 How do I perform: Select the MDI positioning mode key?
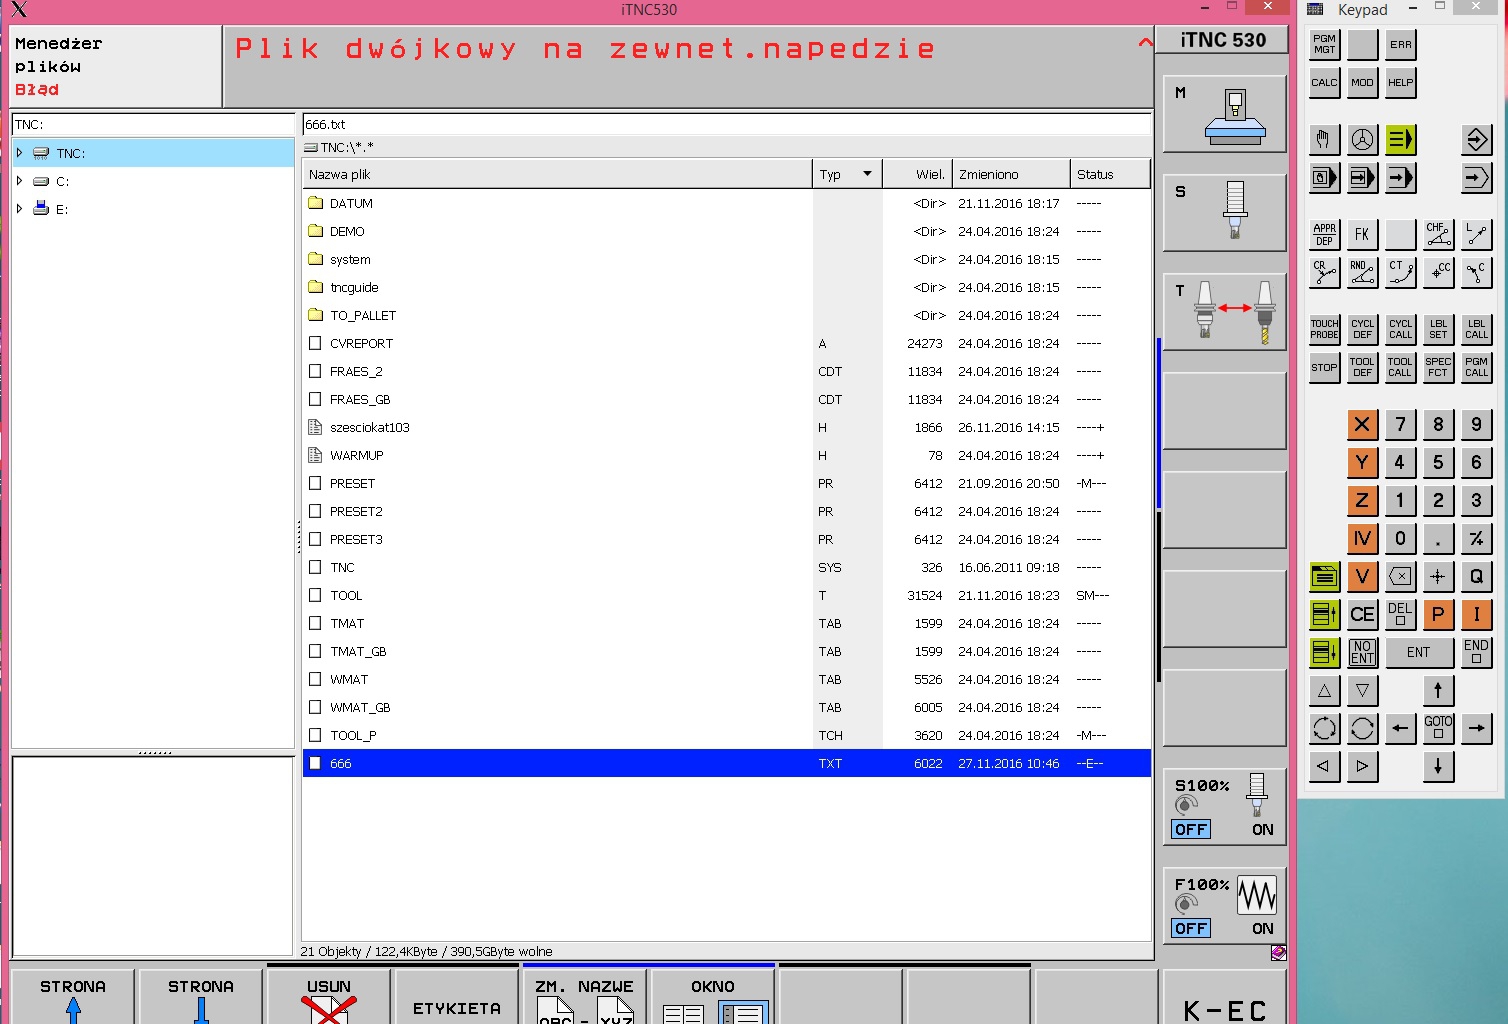click(x=1324, y=178)
